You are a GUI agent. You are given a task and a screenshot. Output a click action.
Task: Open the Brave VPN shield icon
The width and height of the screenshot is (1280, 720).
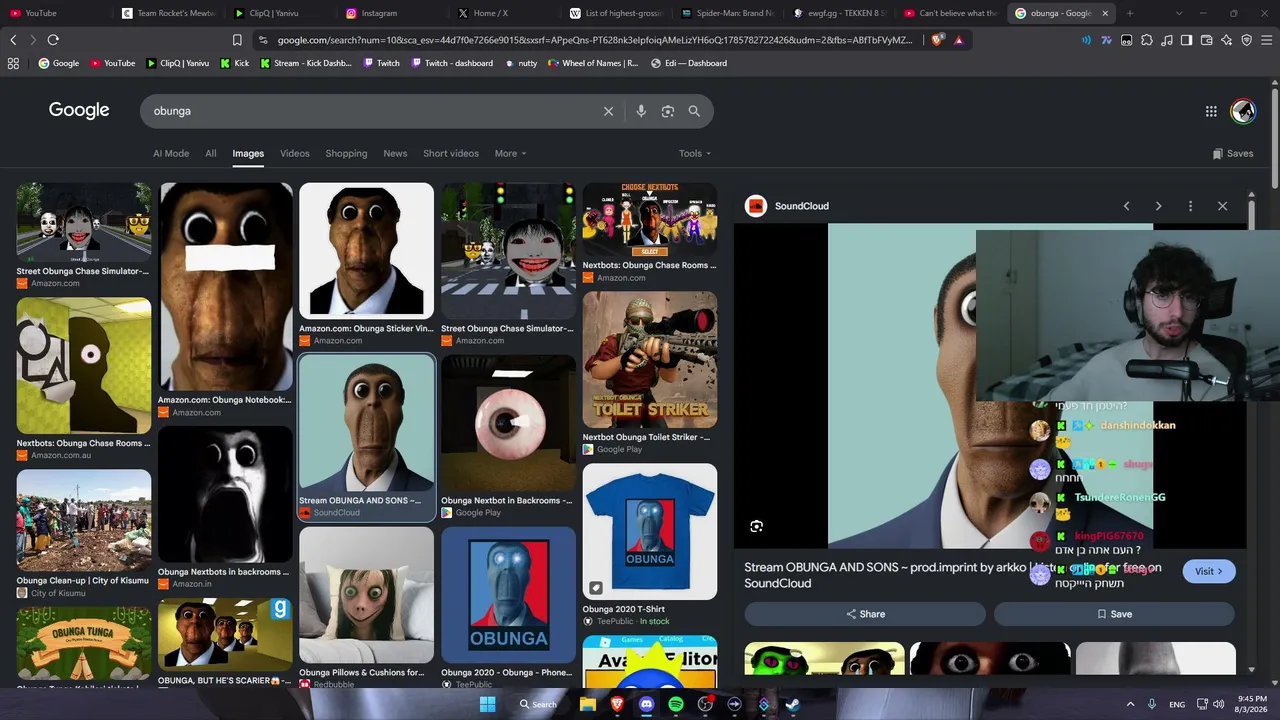pyautogui.click(x=1247, y=40)
